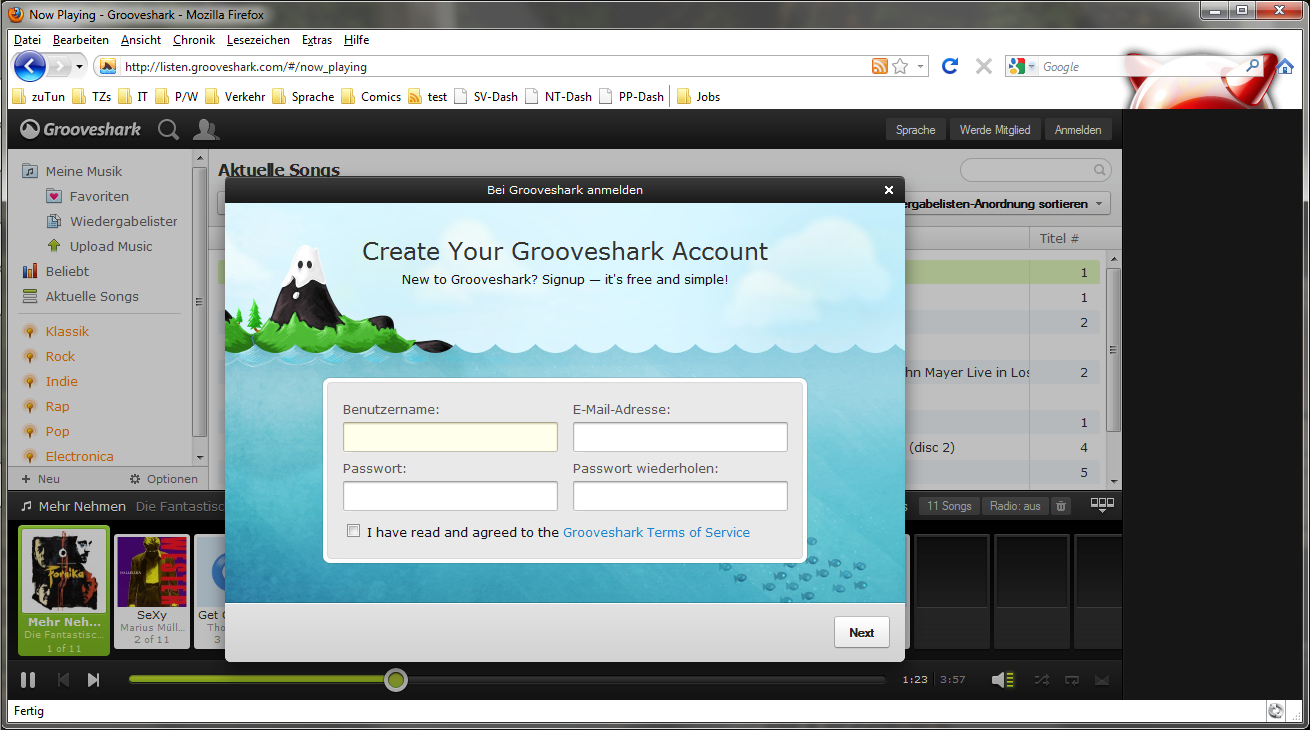Move the song playback progress slider
This screenshot has width=1310, height=730.
tap(395, 679)
